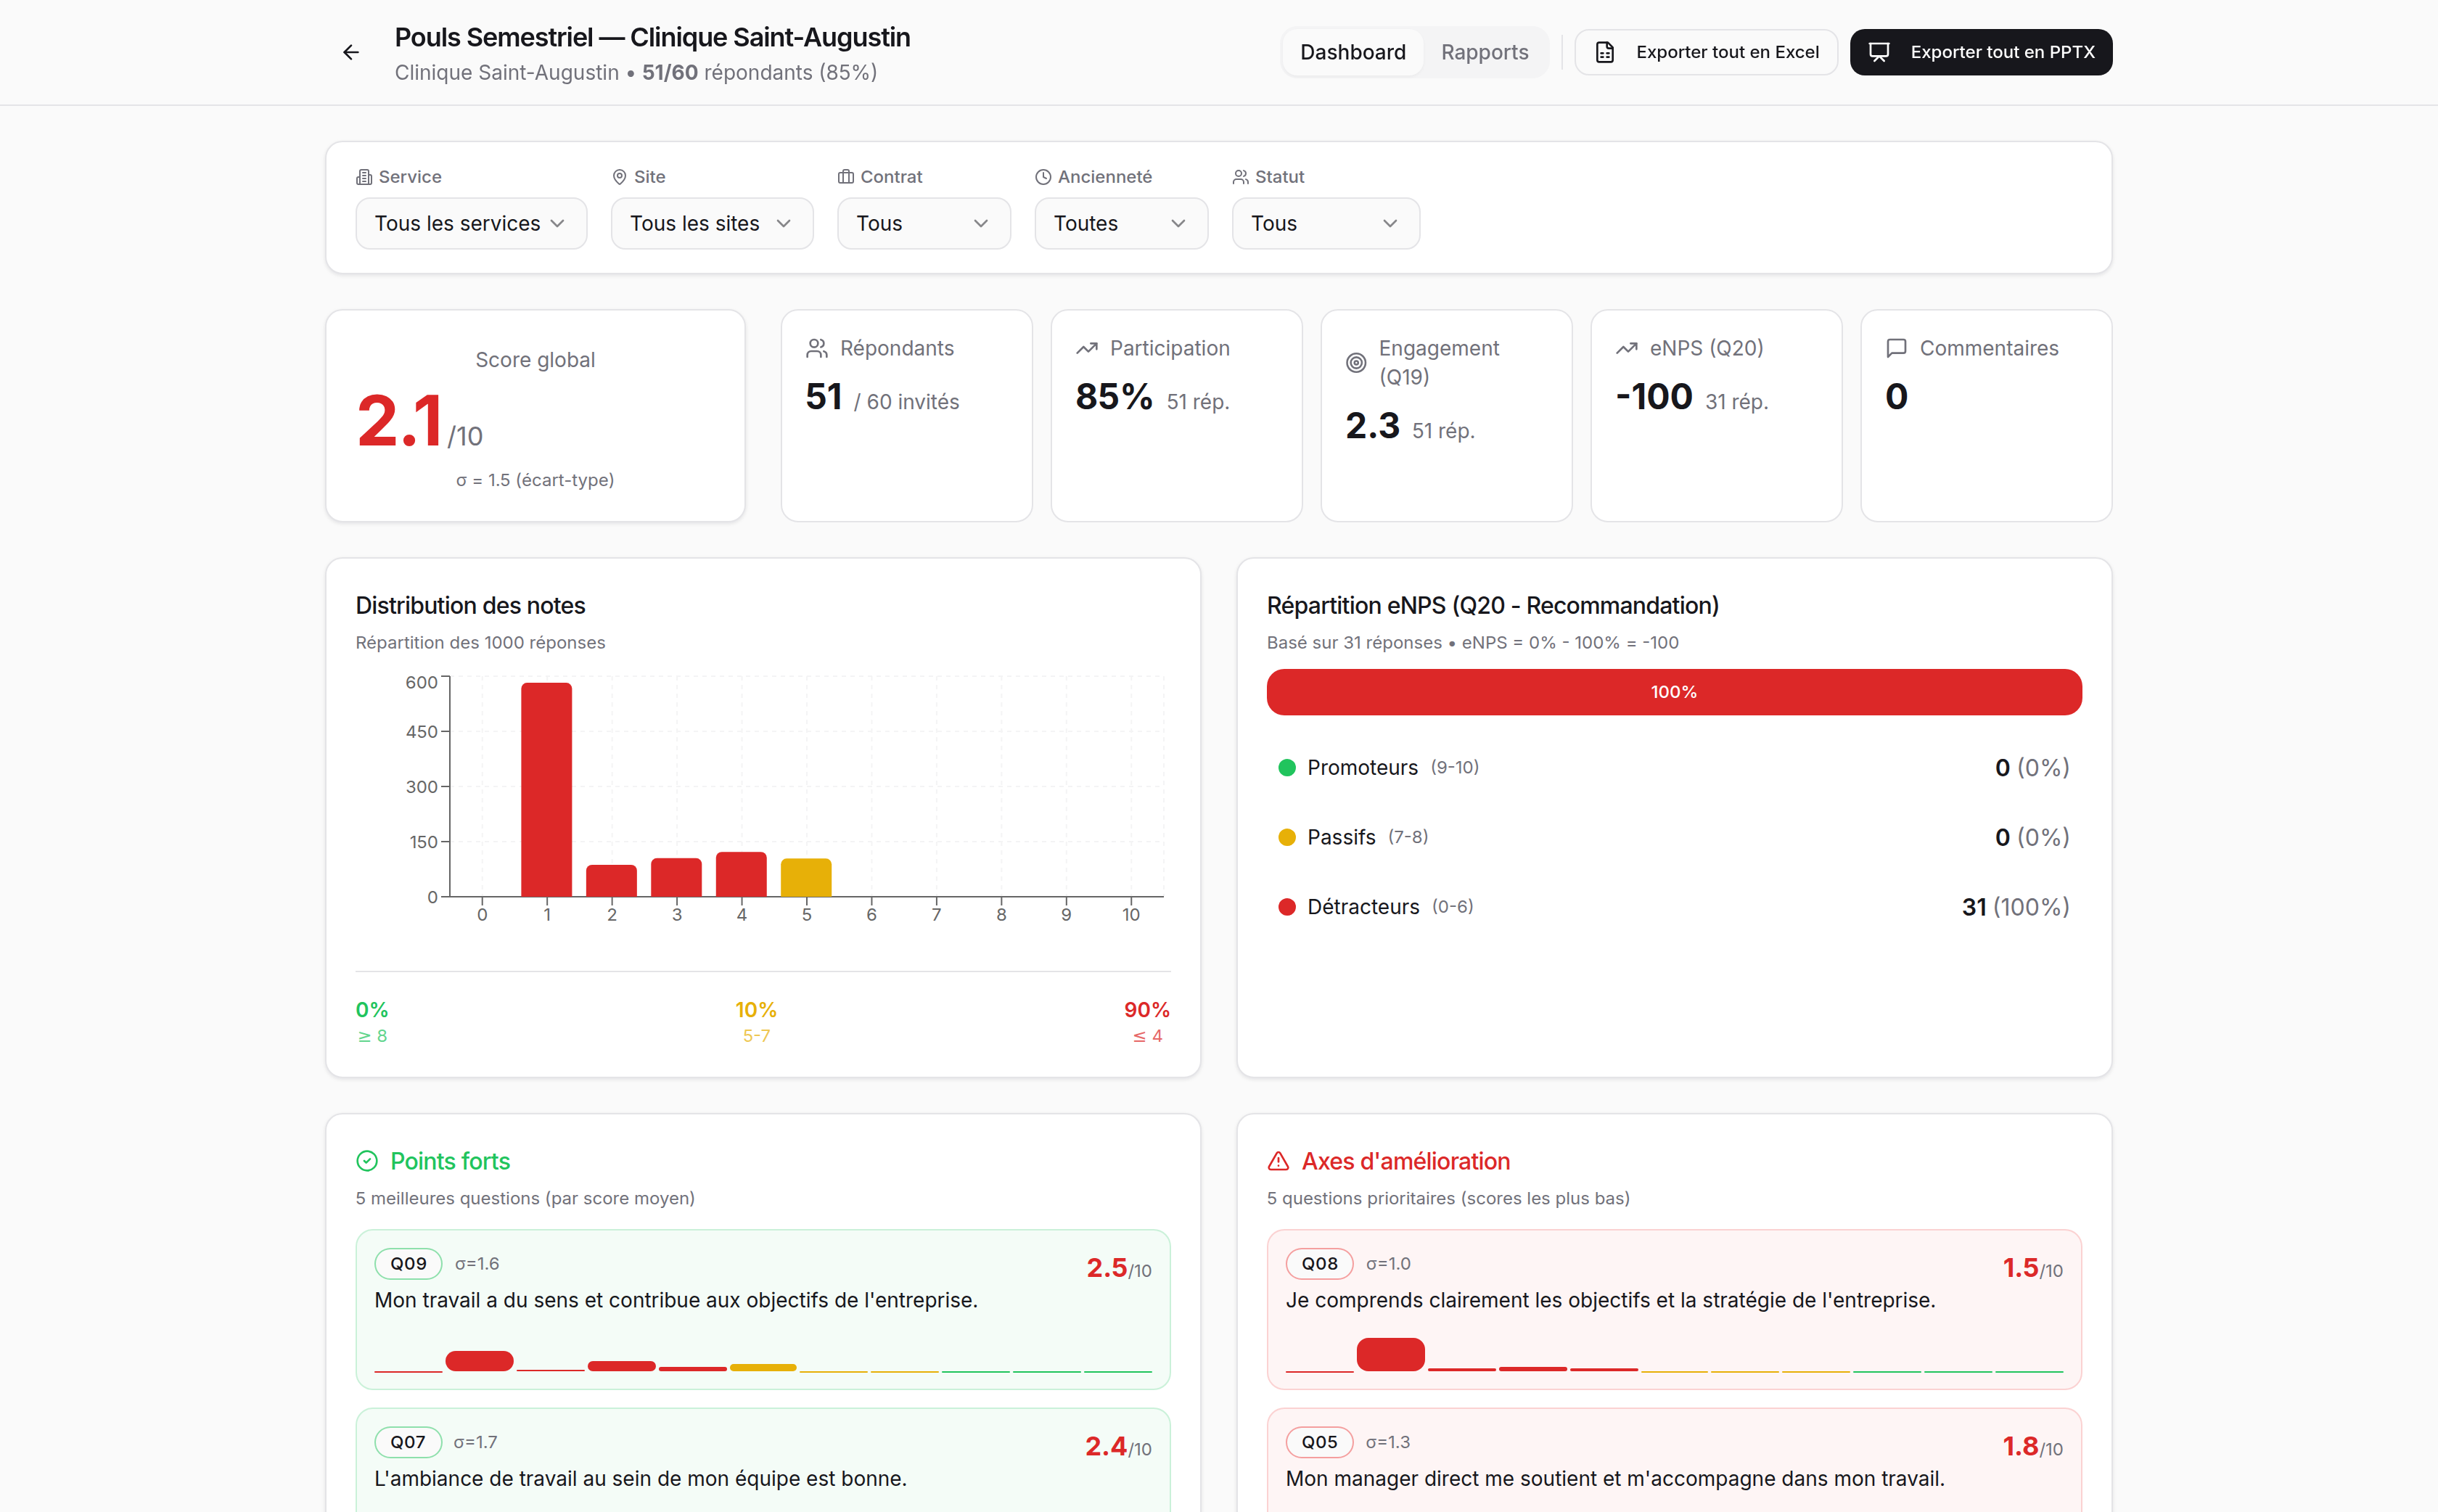The height and width of the screenshot is (1512, 2438).
Task: Click the Répondants users icon
Action: coord(817,348)
